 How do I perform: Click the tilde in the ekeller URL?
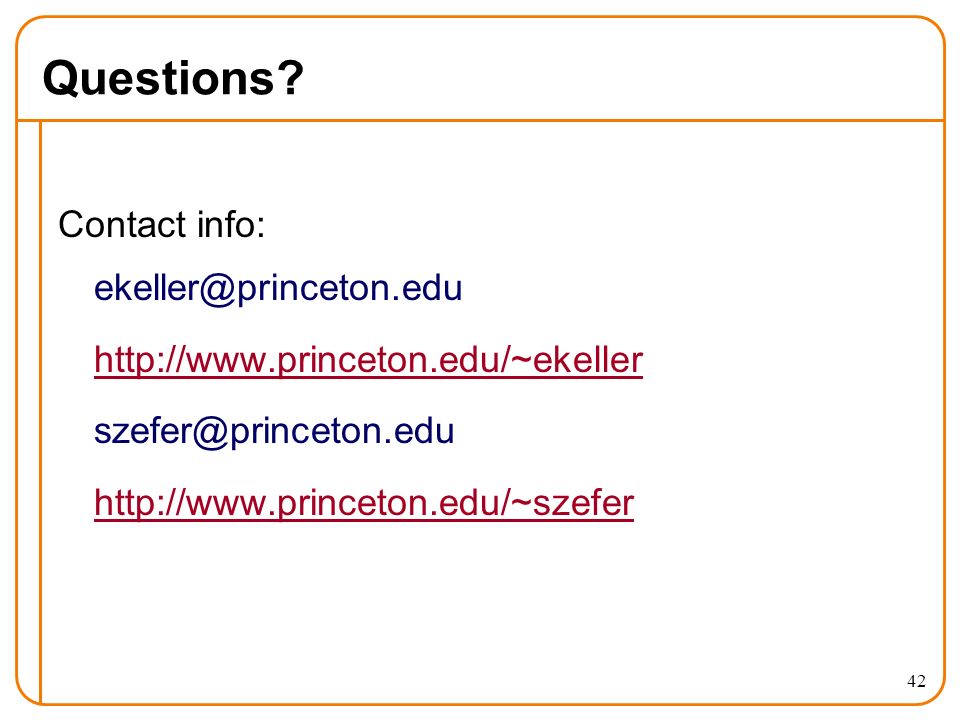(521, 361)
